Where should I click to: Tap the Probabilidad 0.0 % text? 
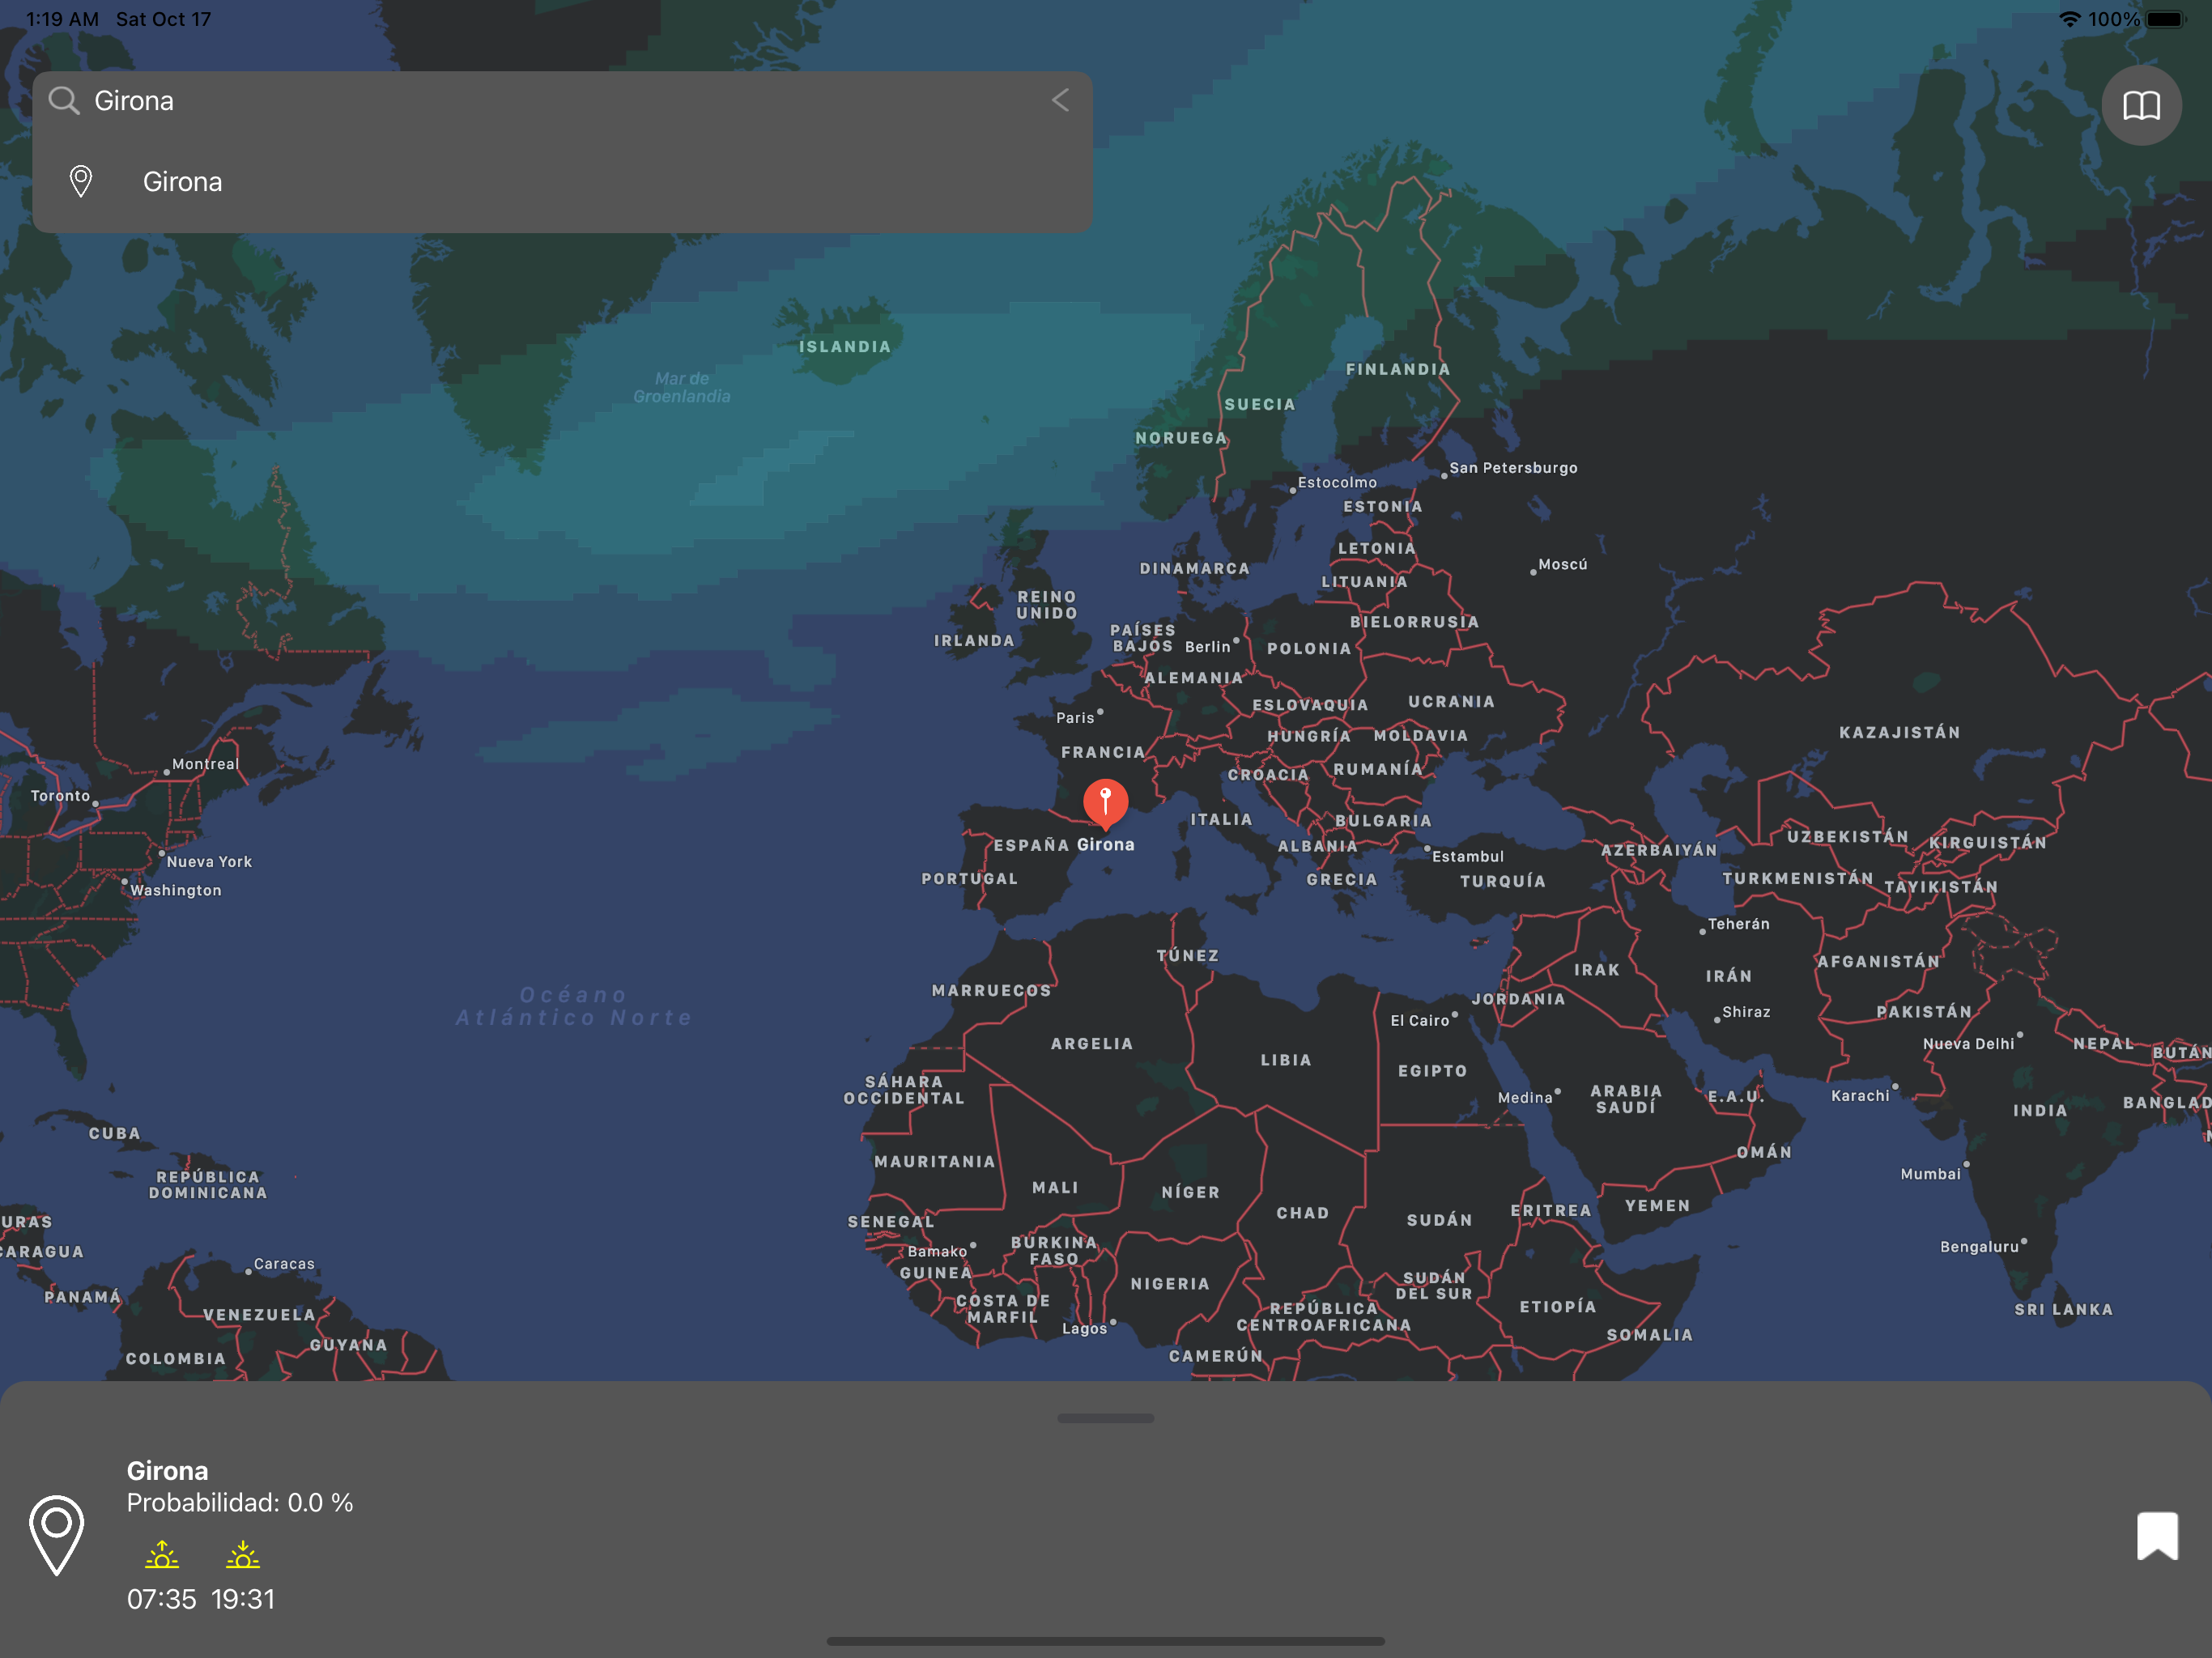pyautogui.click(x=240, y=1503)
